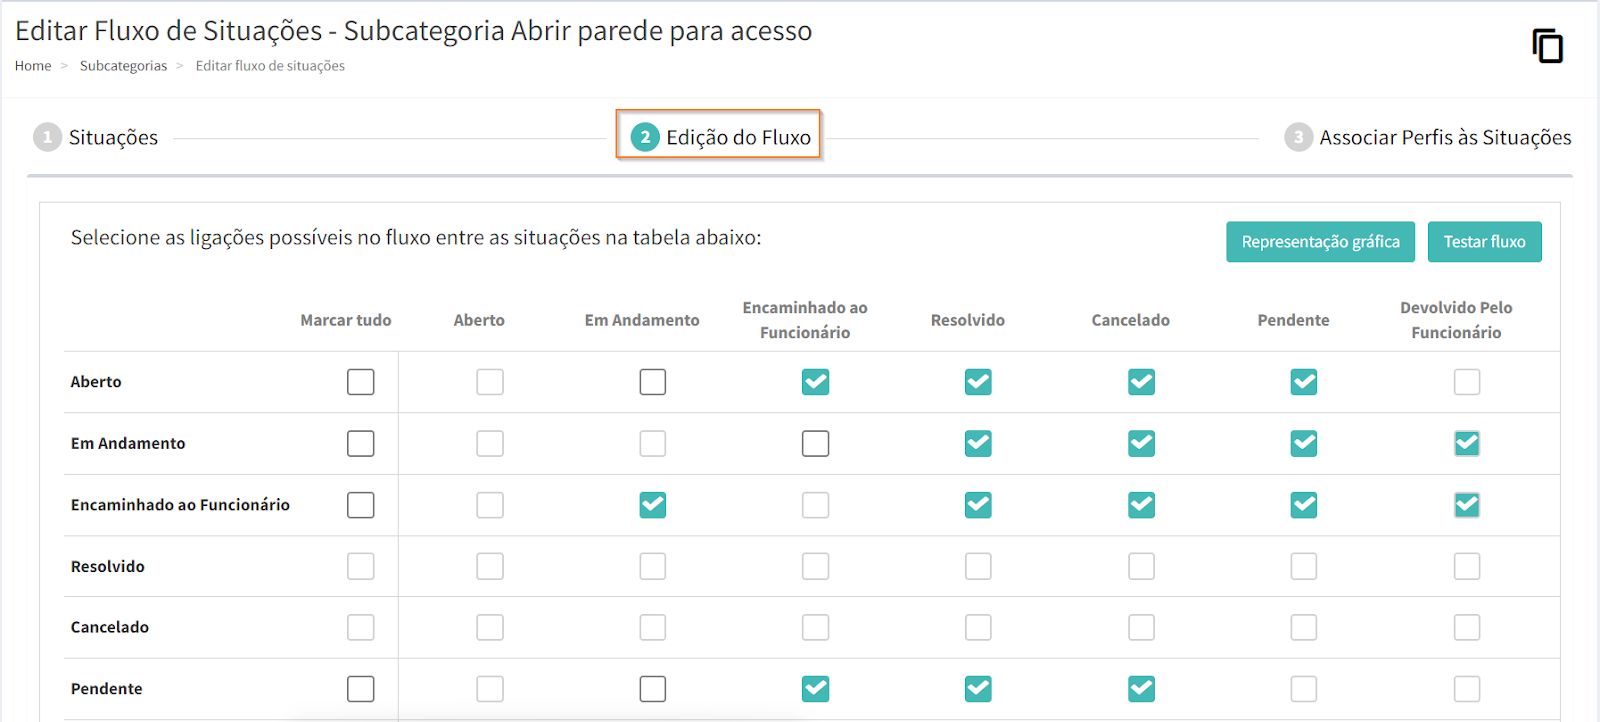Click the Representação gráfica button
The height and width of the screenshot is (722, 1600).
(x=1320, y=242)
